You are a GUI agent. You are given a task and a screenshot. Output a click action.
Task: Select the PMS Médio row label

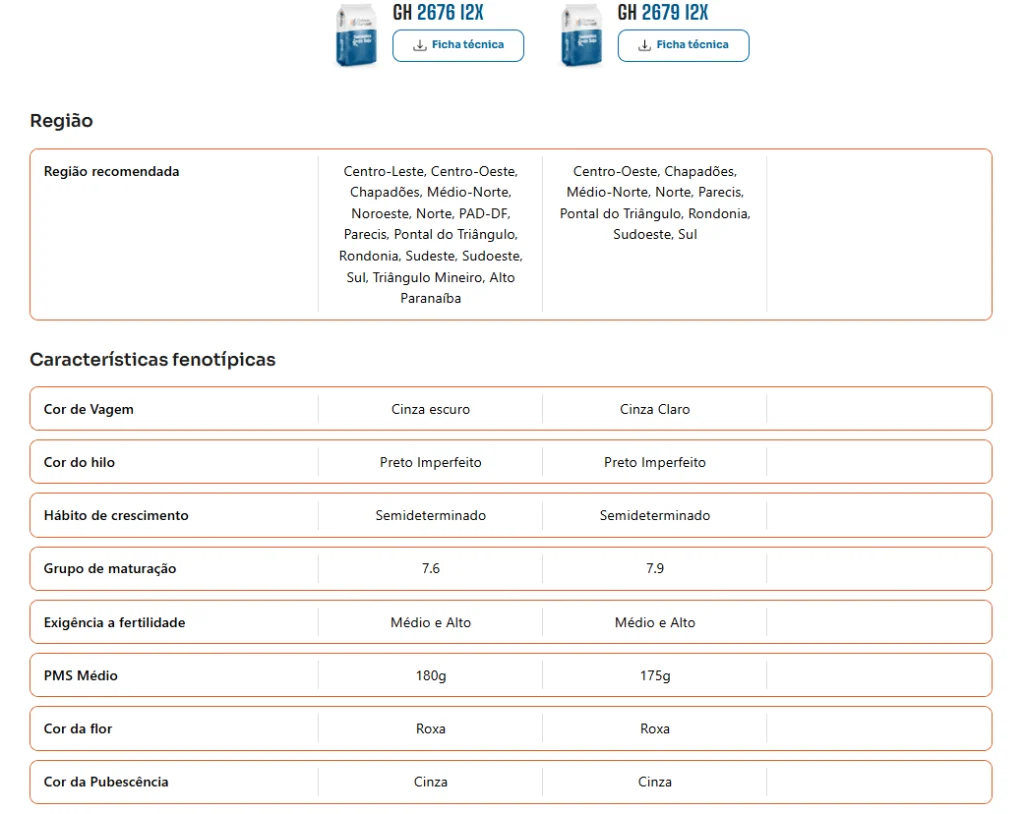(80, 676)
